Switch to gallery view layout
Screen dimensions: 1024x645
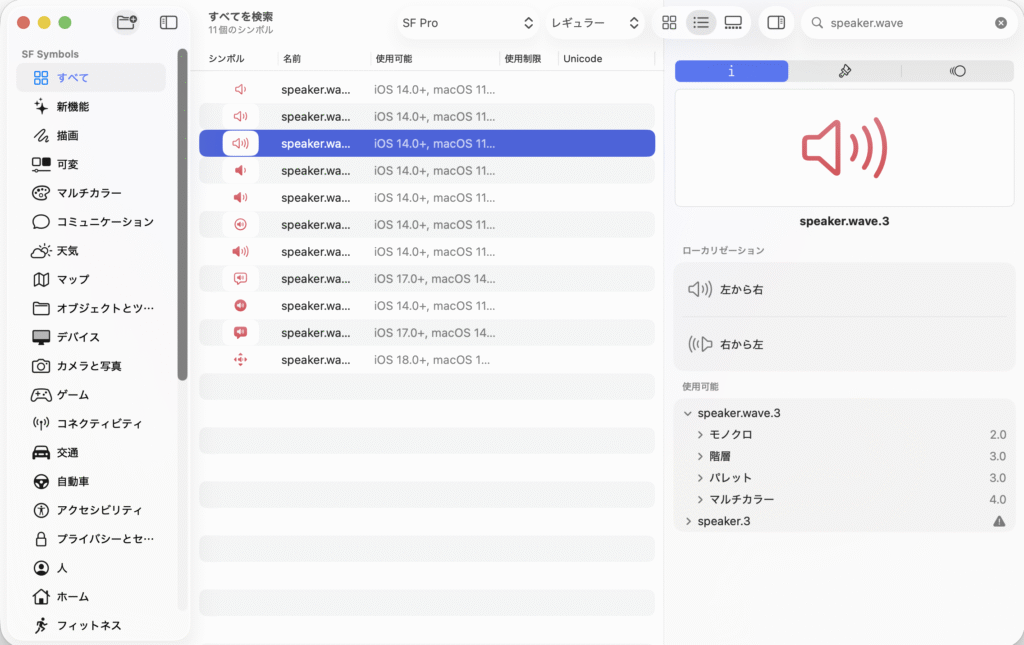pos(733,22)
